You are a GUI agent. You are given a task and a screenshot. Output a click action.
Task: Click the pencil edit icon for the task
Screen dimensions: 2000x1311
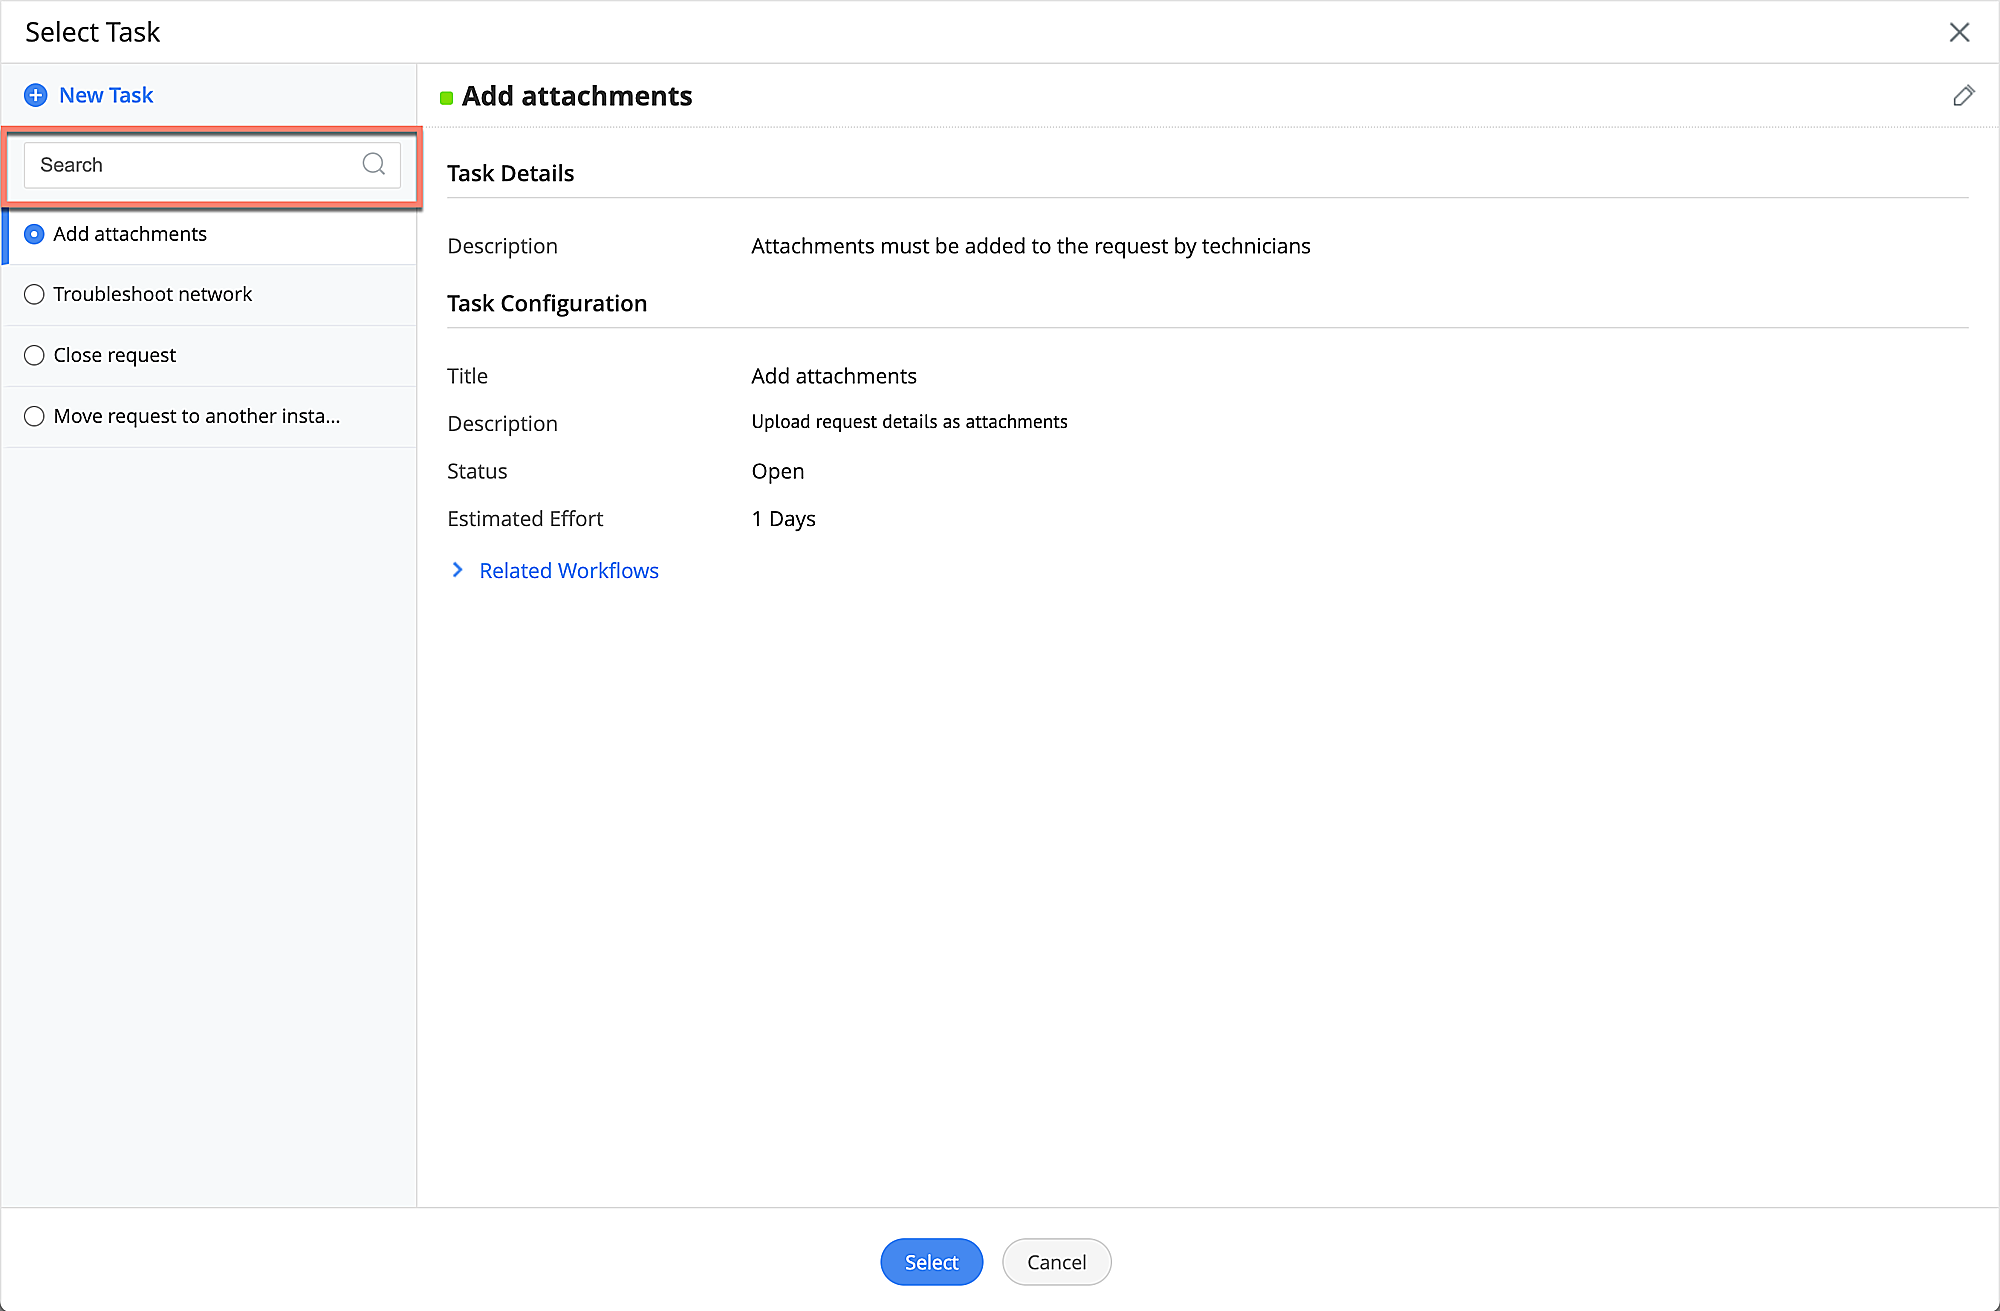click(1963, 96)
